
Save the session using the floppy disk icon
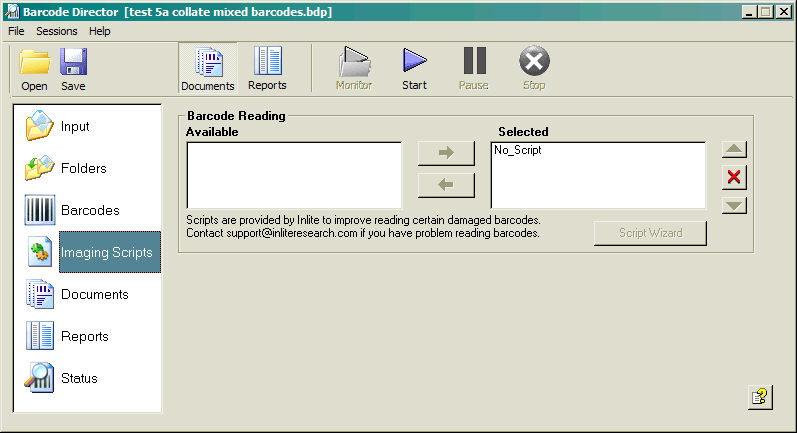click(x=73, y=69)
